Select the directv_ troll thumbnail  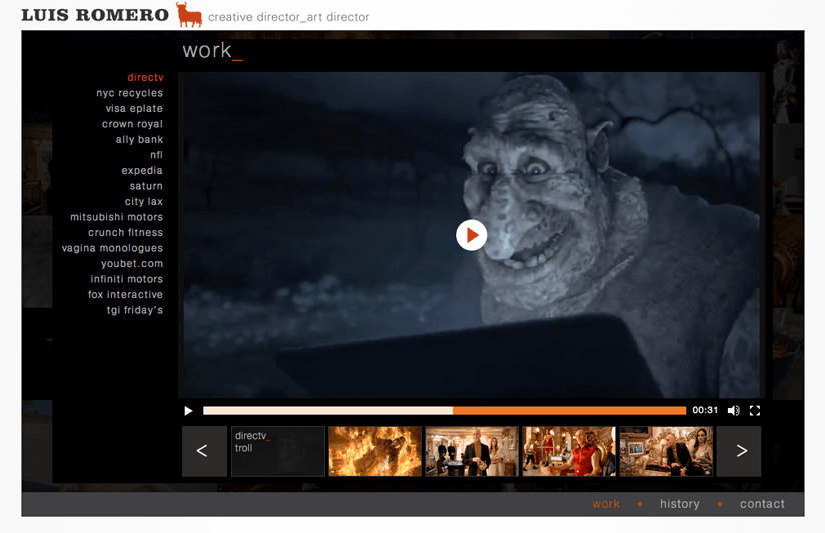(x=278, y=451)
